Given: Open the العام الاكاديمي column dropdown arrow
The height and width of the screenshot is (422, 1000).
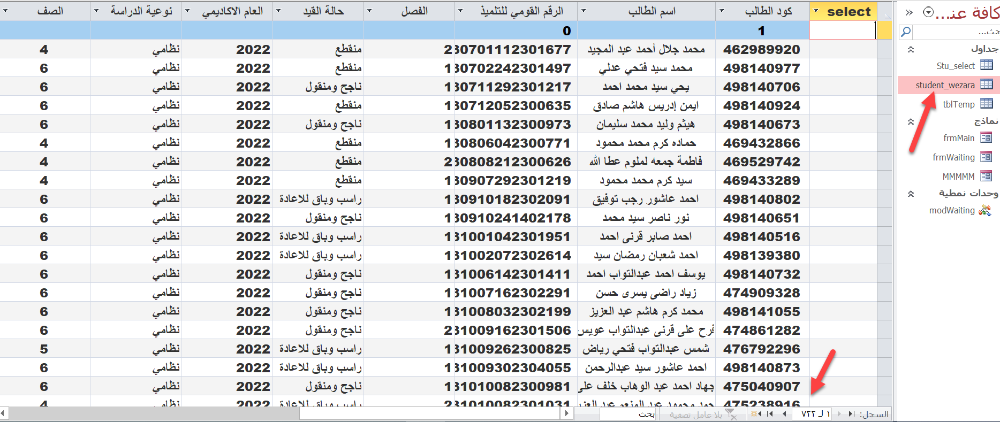Looking at the screenshot, I should [186, 11].
